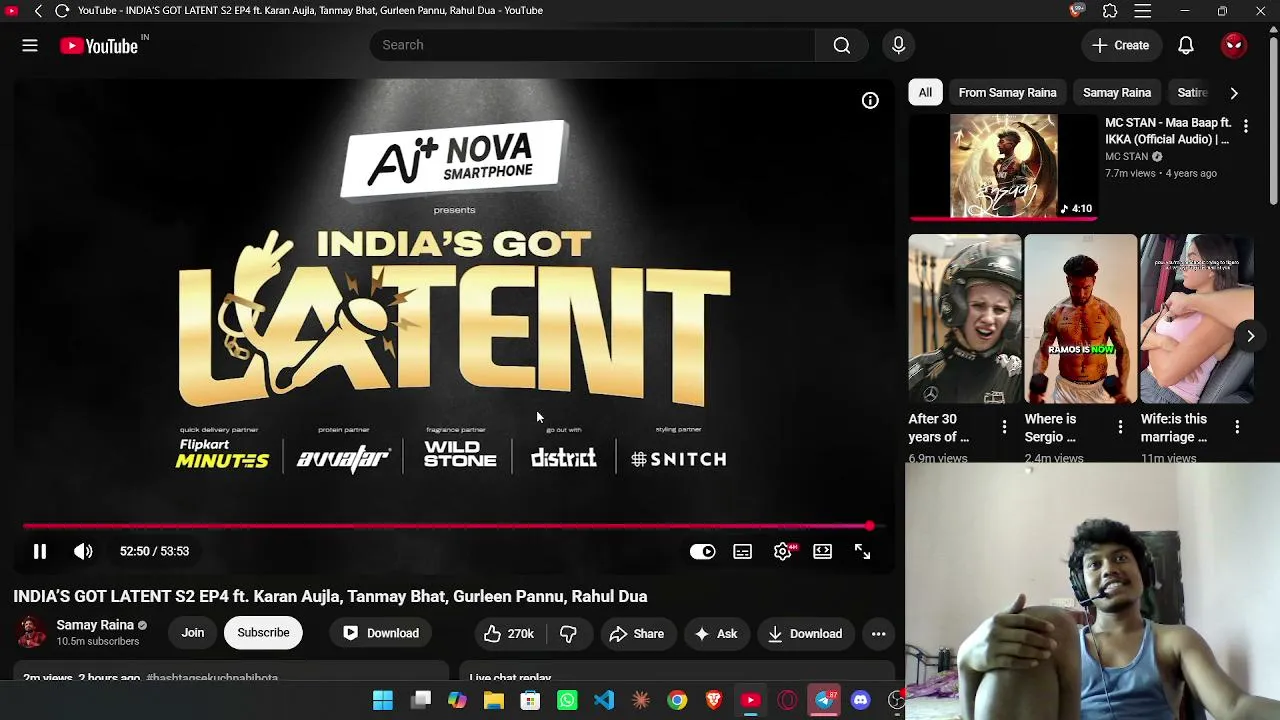Select the 'Samay Raina' chip

[1117, 93]
